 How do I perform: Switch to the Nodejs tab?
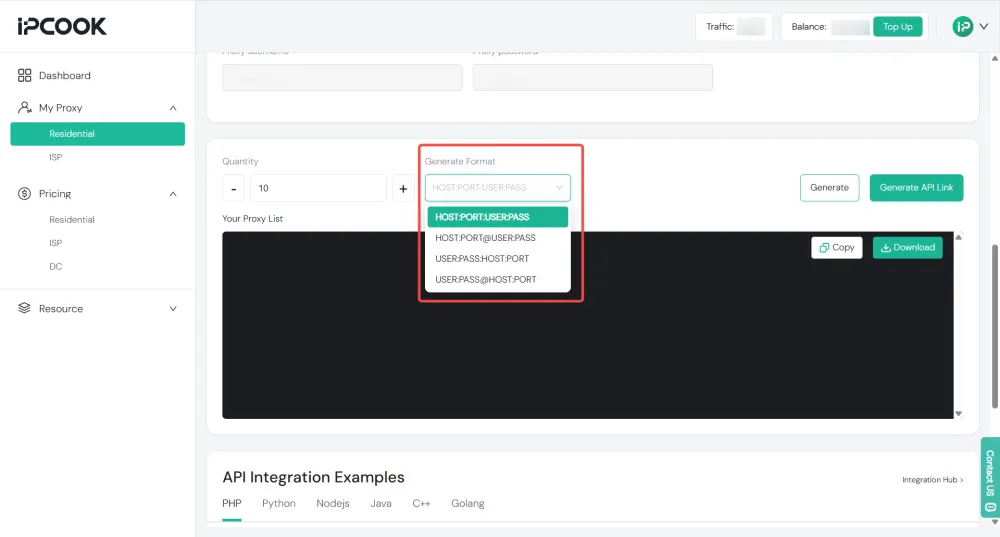click(x=333, y=503)
